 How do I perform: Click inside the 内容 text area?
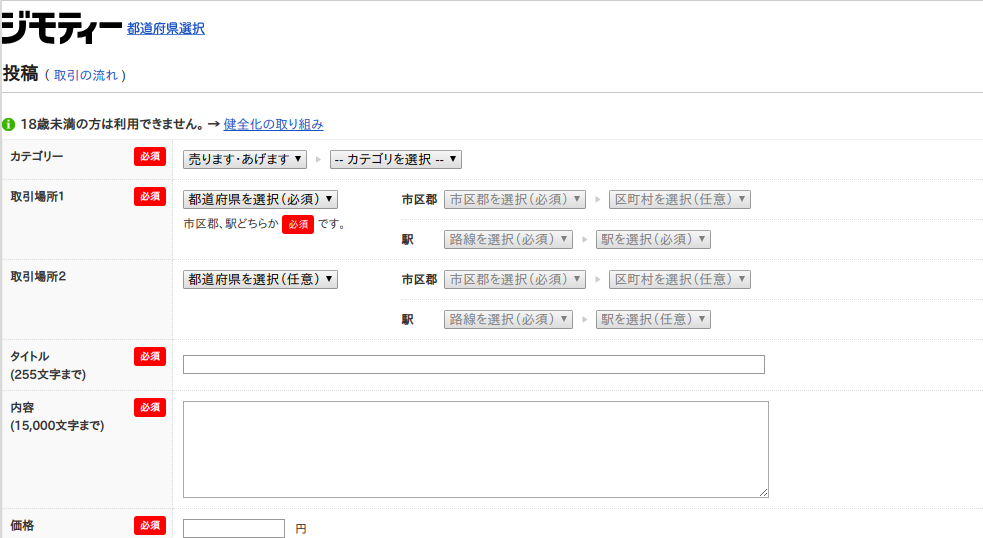pos(475,449)
